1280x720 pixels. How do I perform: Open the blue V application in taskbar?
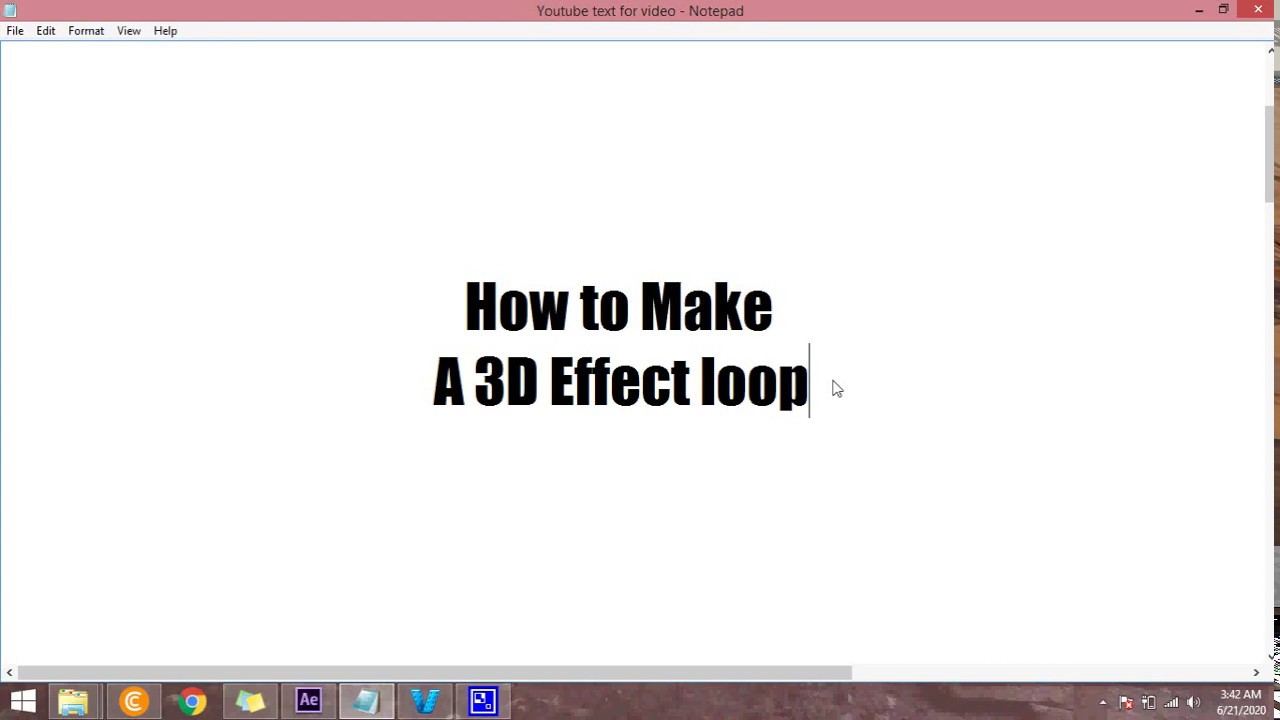tap(425, 701)
